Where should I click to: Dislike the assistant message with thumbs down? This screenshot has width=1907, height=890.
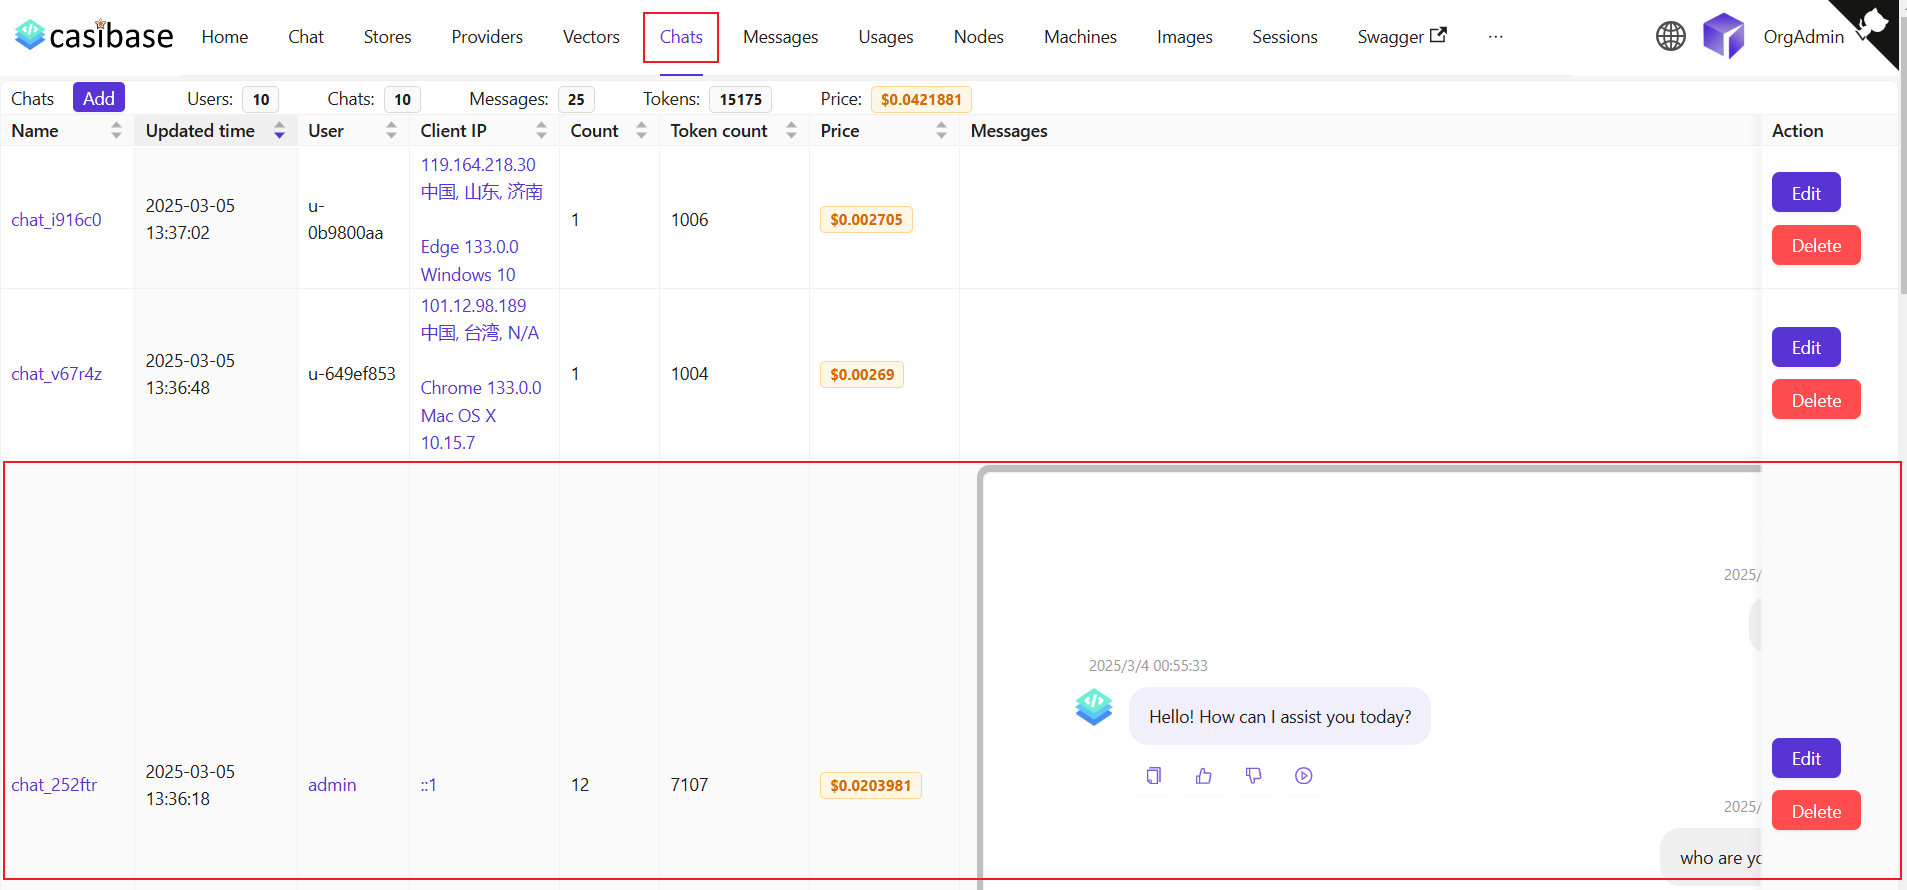point(1254,776)
